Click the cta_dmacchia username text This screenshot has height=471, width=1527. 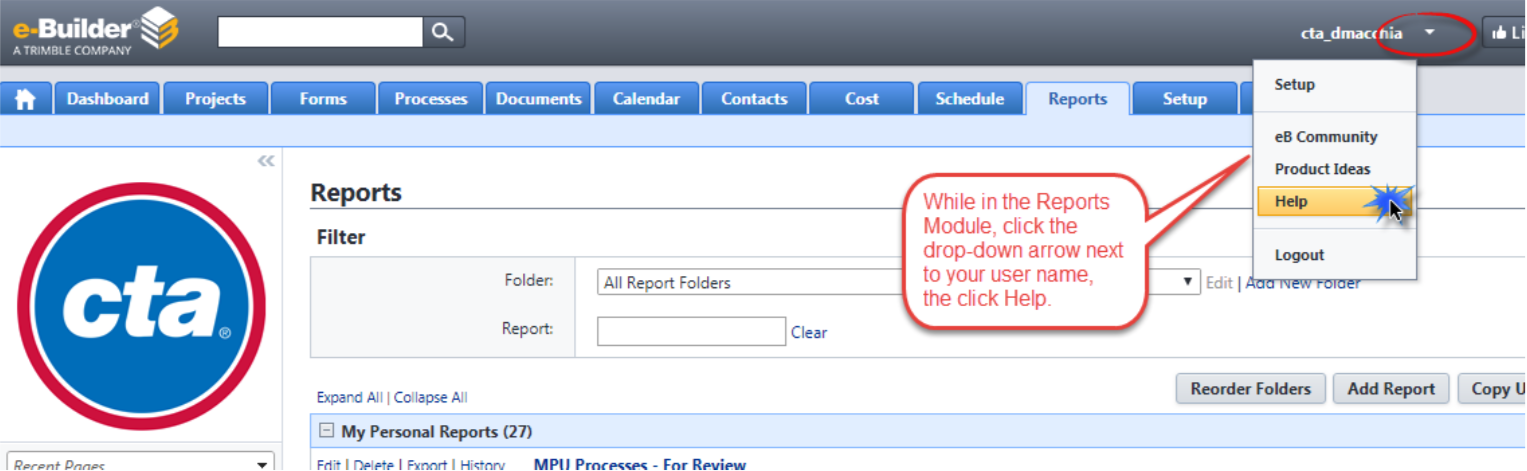[x=1351, y=33]
